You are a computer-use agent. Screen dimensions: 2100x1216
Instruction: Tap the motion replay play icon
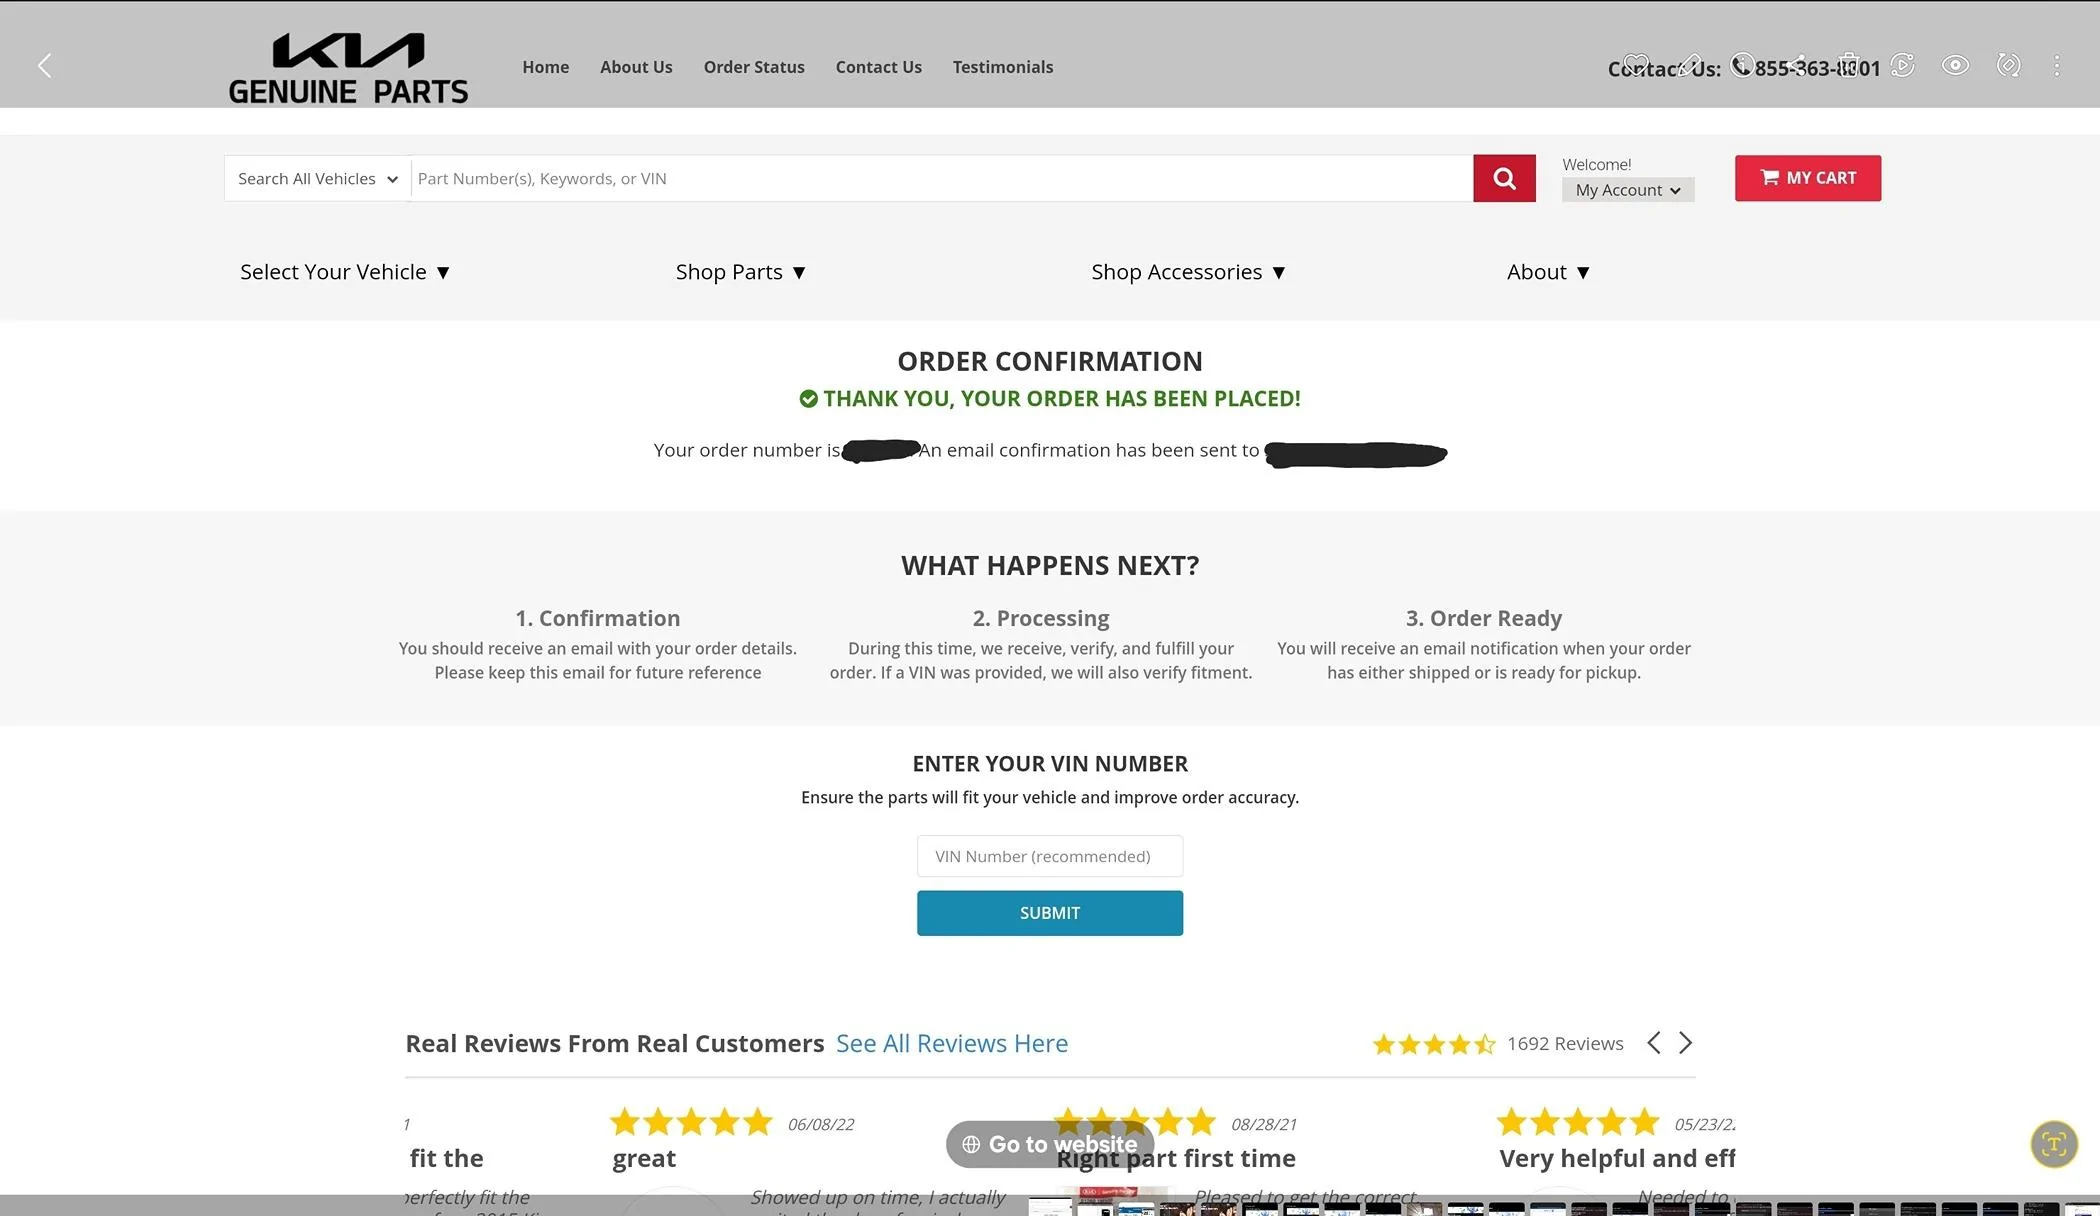(1902, 65)
